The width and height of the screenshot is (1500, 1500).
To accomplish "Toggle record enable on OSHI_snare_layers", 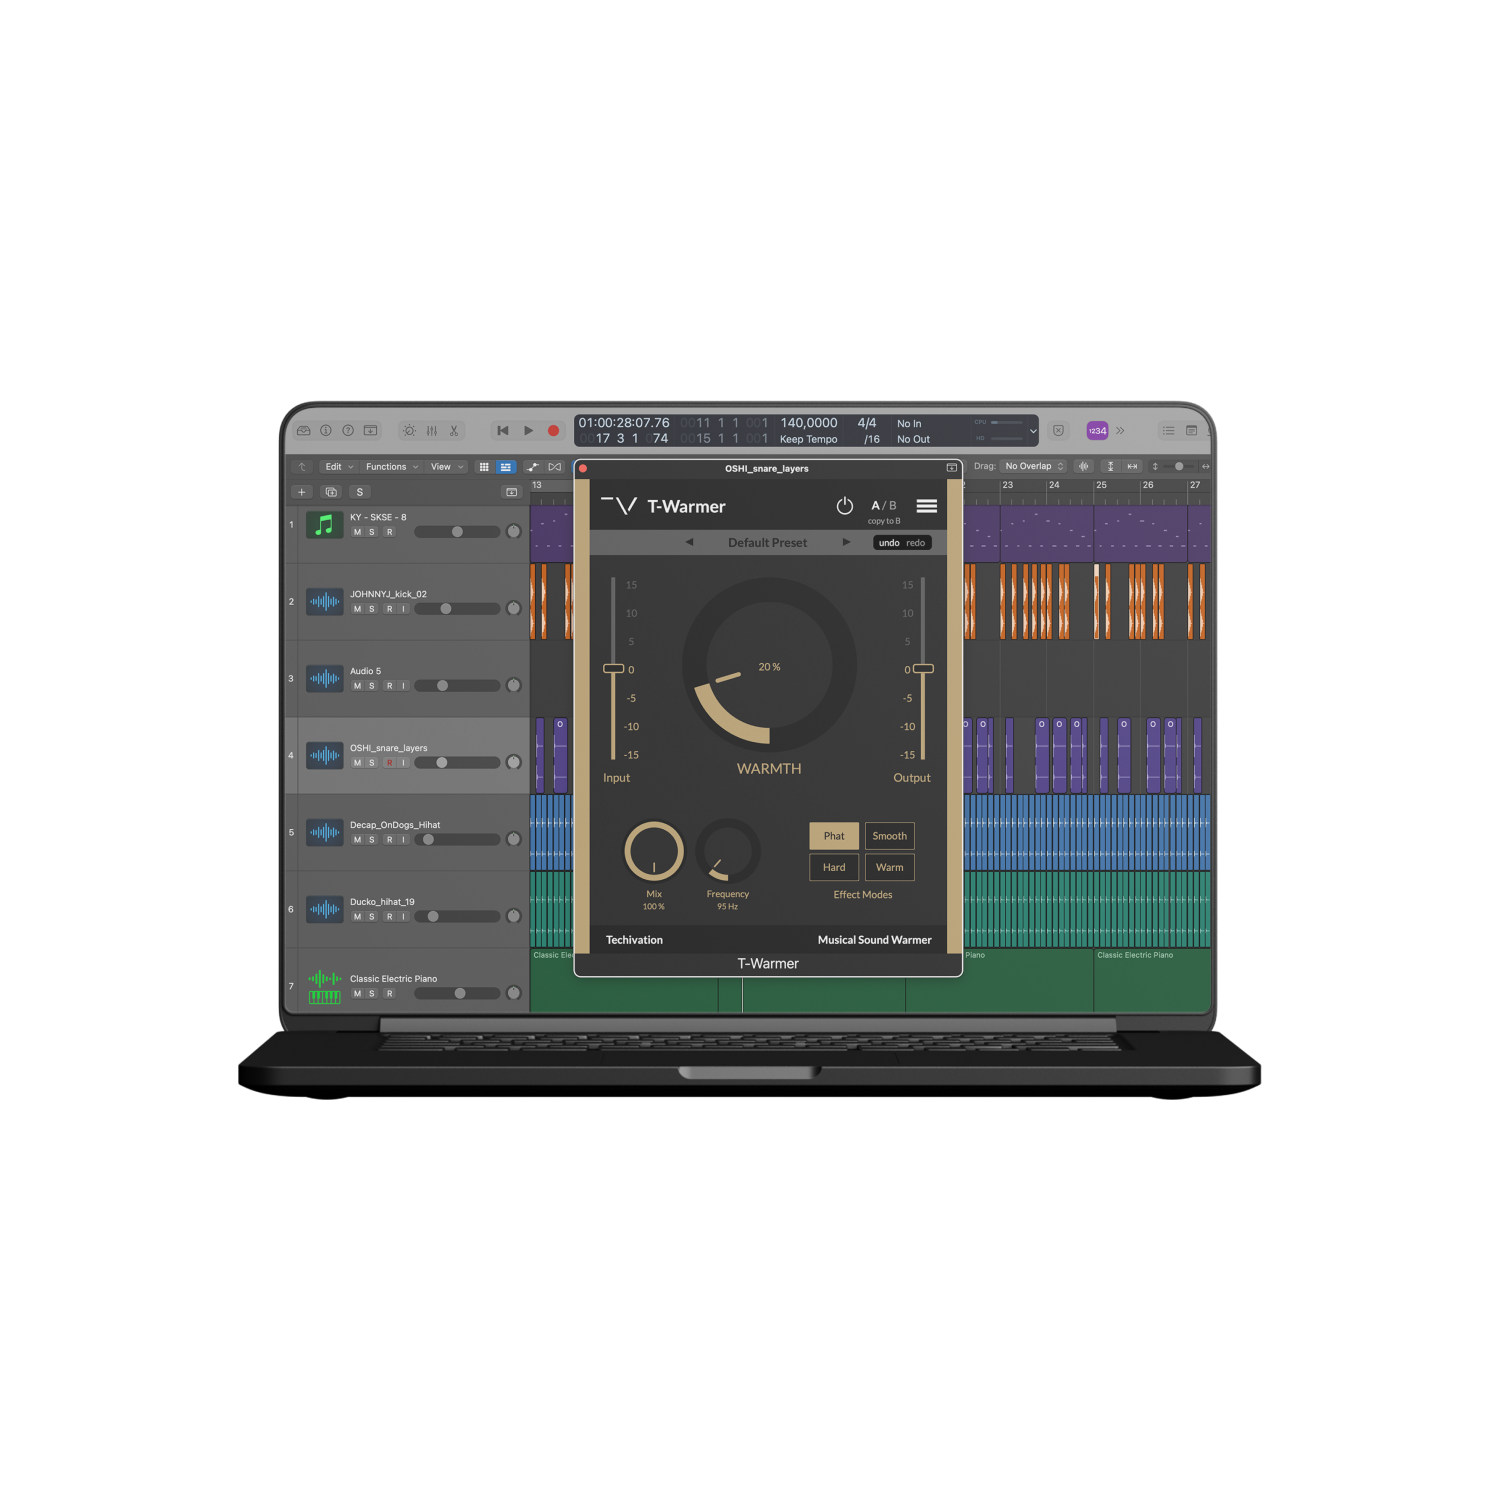I will tap(389, 763).
